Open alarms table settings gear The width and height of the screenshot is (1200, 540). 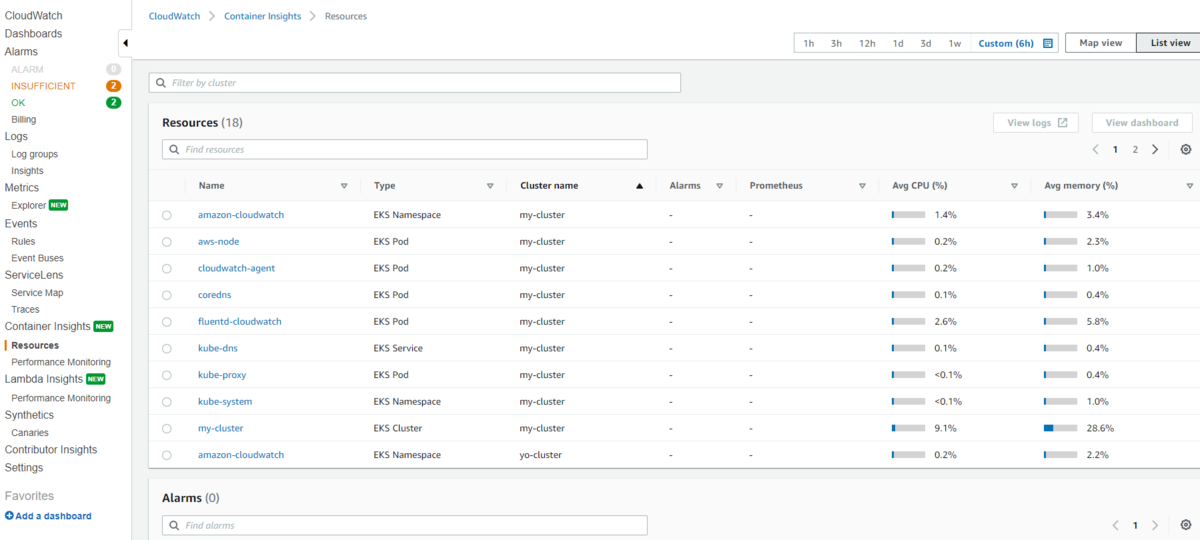[1186, 525]
